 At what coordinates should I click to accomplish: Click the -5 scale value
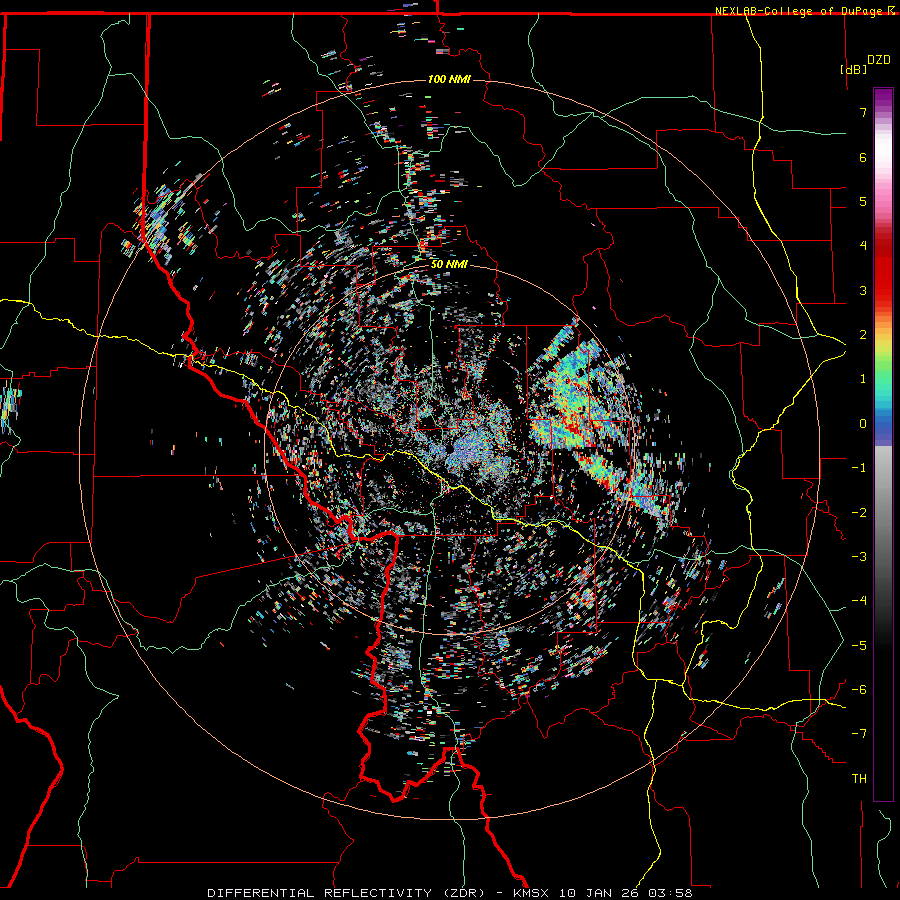tap(859, 646)
